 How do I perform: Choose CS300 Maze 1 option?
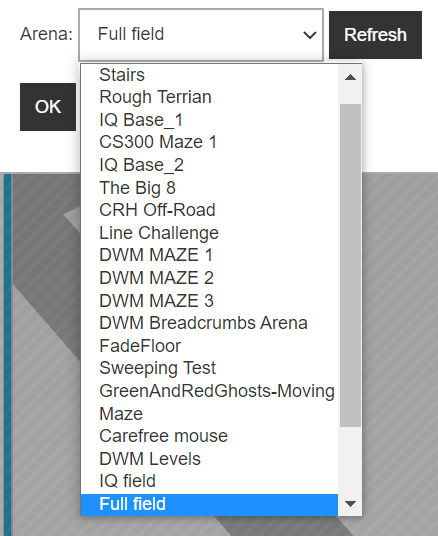point(209,142)
